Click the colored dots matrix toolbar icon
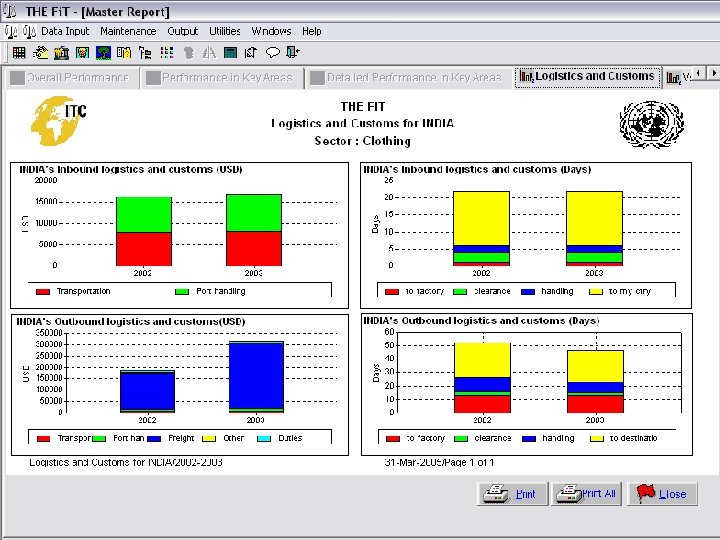The width and height of the screenshot is (720, 540). [x=167, y=53]
